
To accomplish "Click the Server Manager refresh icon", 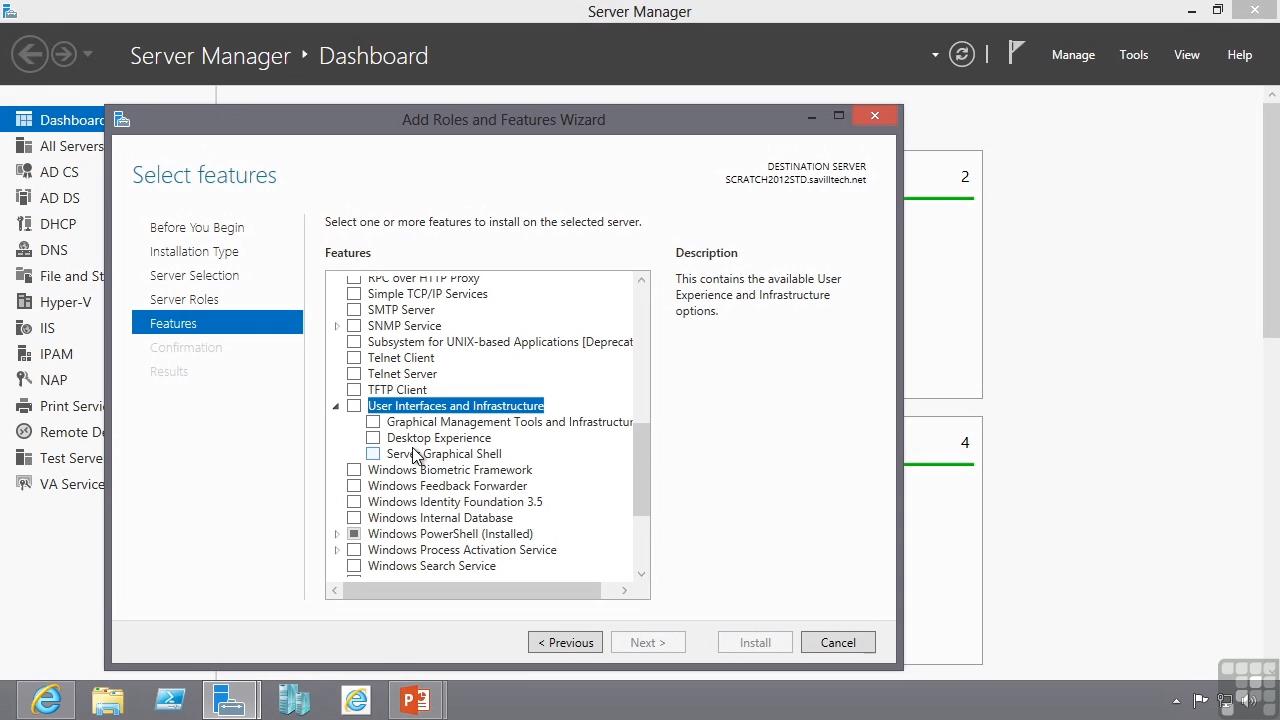I will point(961,55).
